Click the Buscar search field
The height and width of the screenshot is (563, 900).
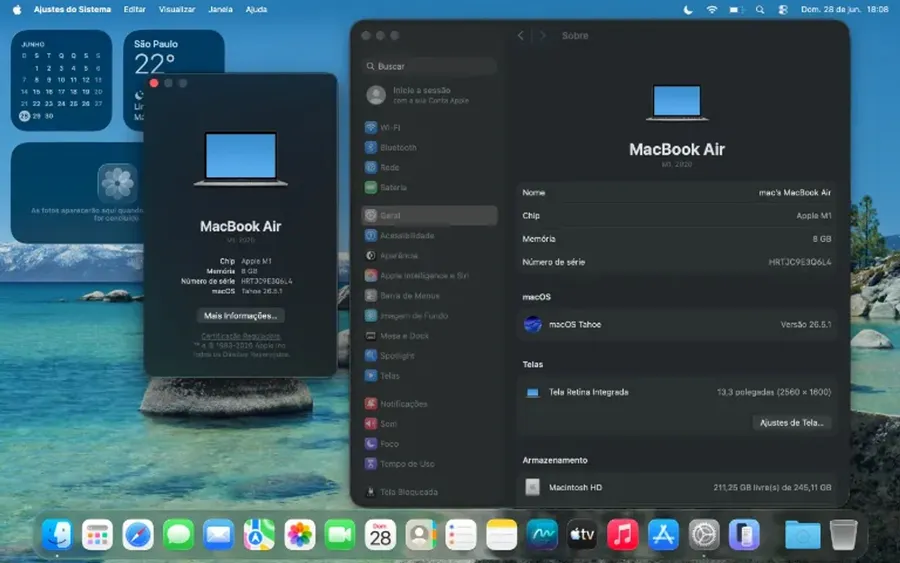point(429,66)
